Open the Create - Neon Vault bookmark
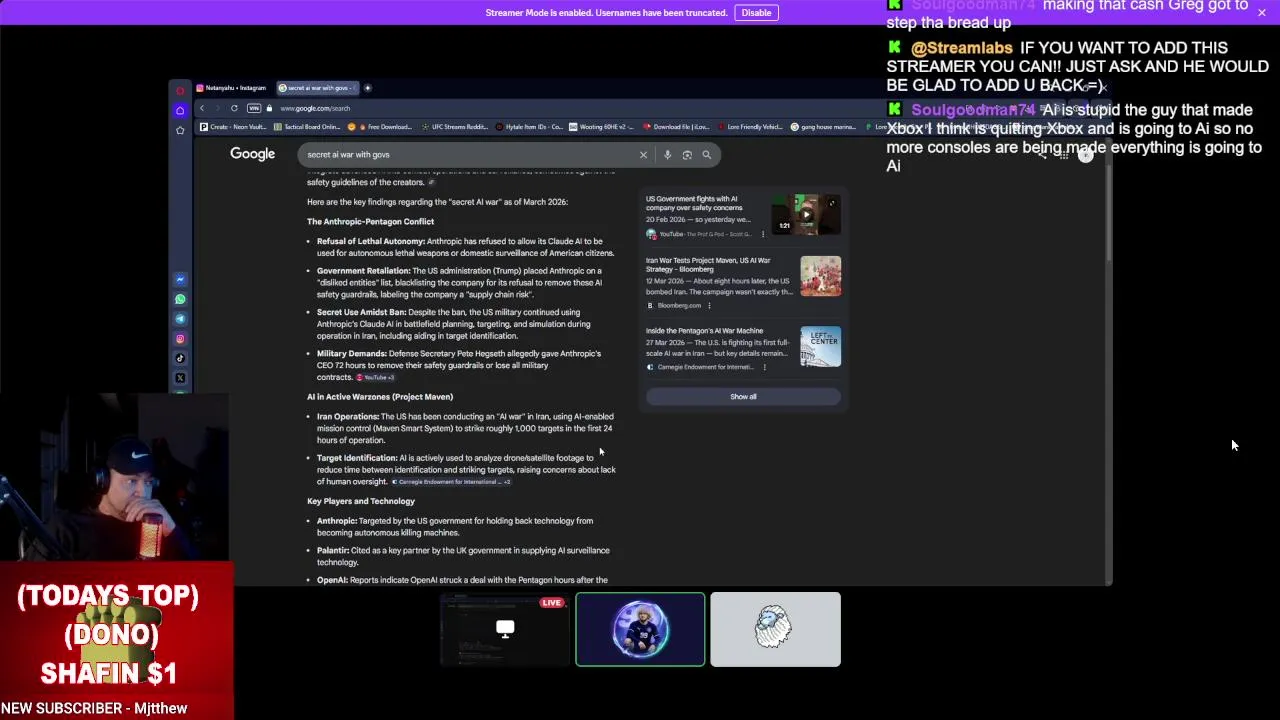The image size is (1280, 720). [x=233, y=127]
